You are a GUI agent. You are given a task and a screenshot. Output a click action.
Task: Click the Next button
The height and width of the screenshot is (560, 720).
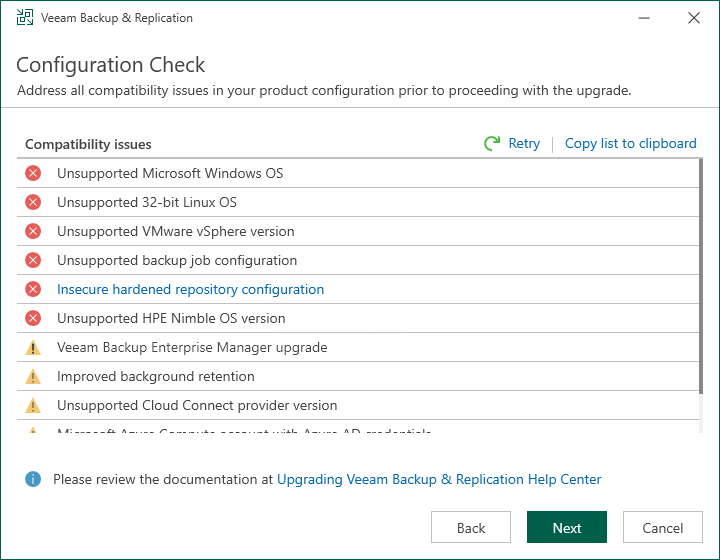(567, 527)
